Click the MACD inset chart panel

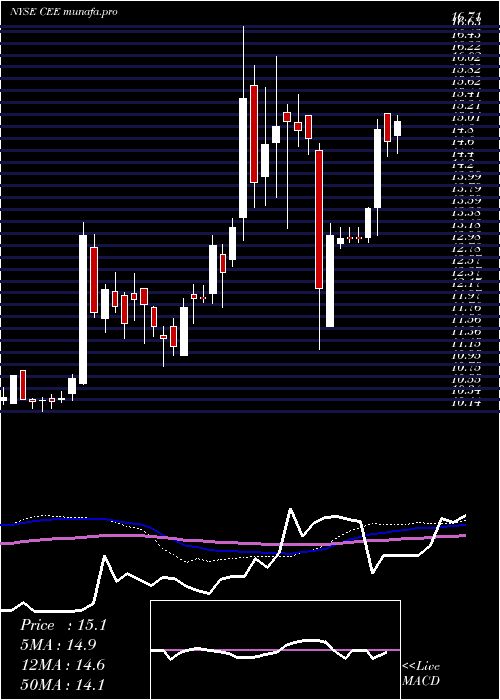point(275,650)
